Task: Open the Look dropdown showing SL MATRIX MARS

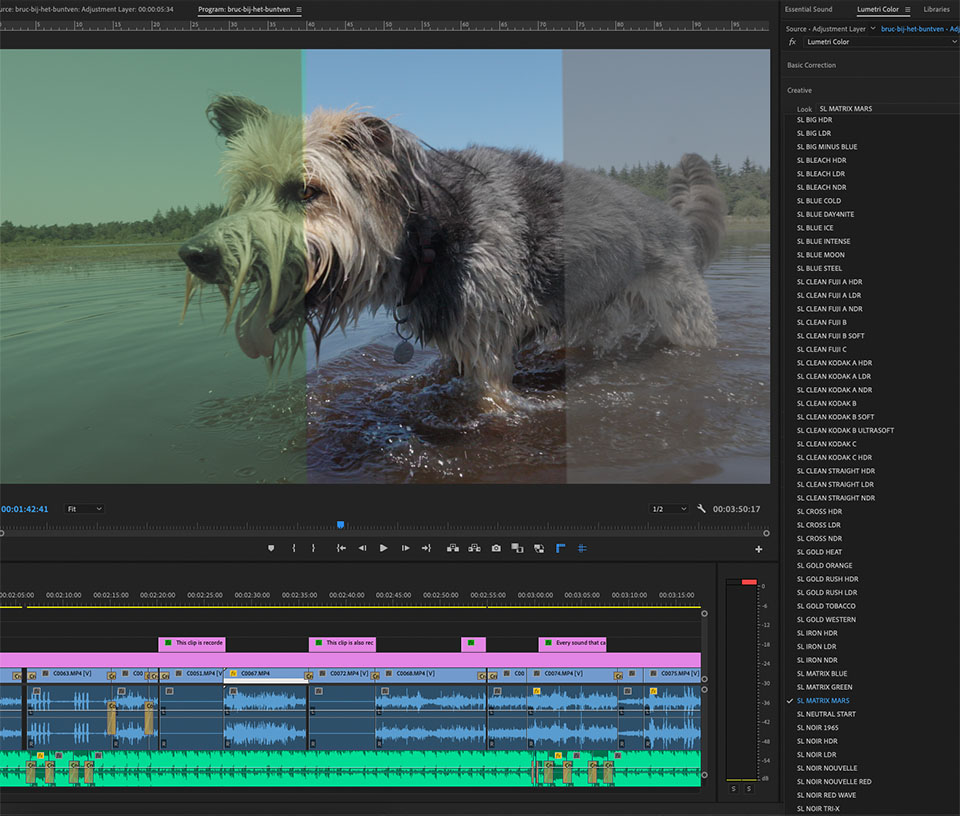Action: click(887, 108)
